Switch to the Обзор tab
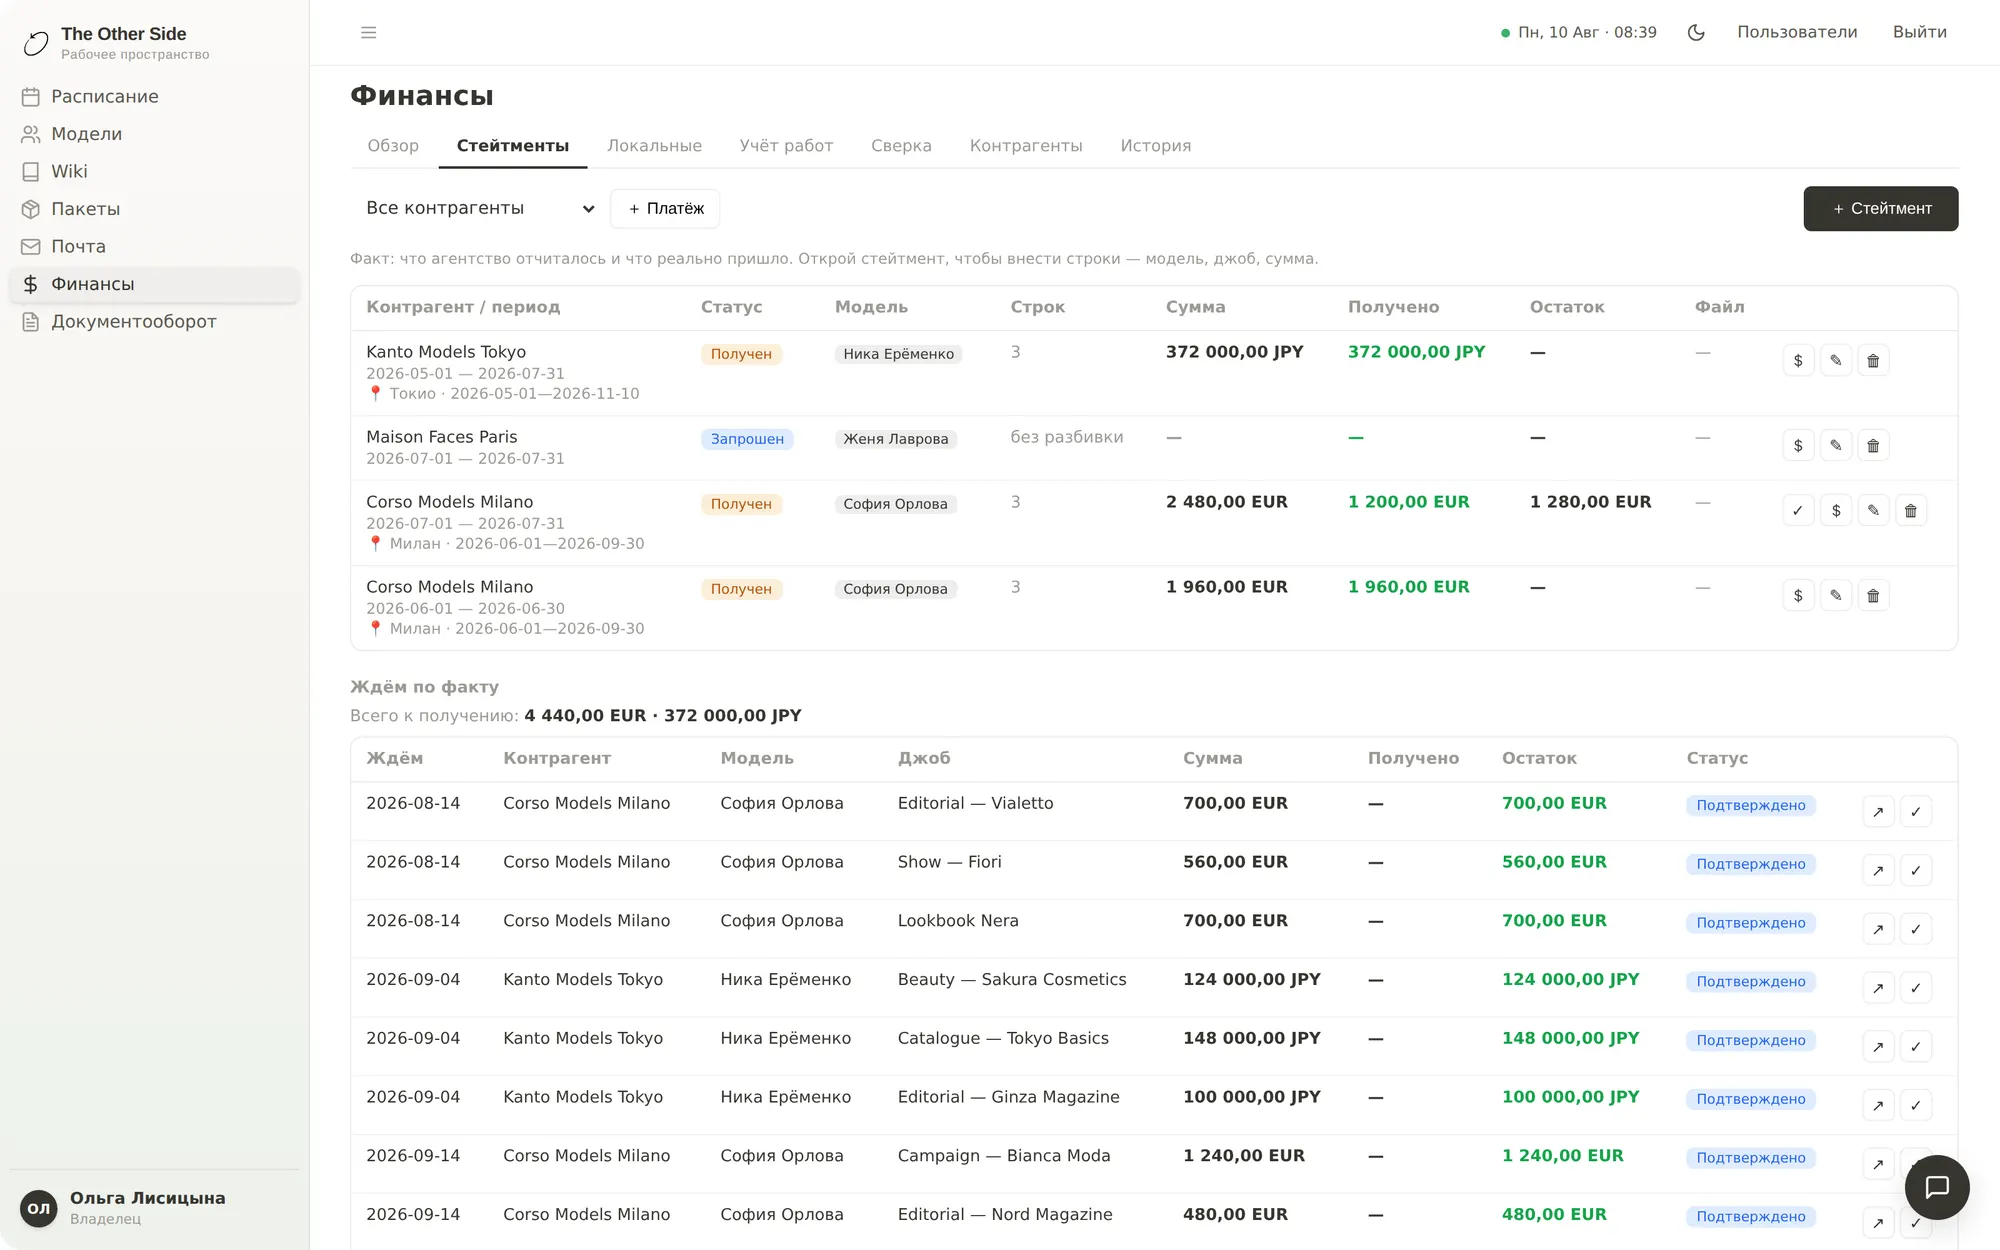The width and height of the screenshot is (2000, 1250). (393, 146)
